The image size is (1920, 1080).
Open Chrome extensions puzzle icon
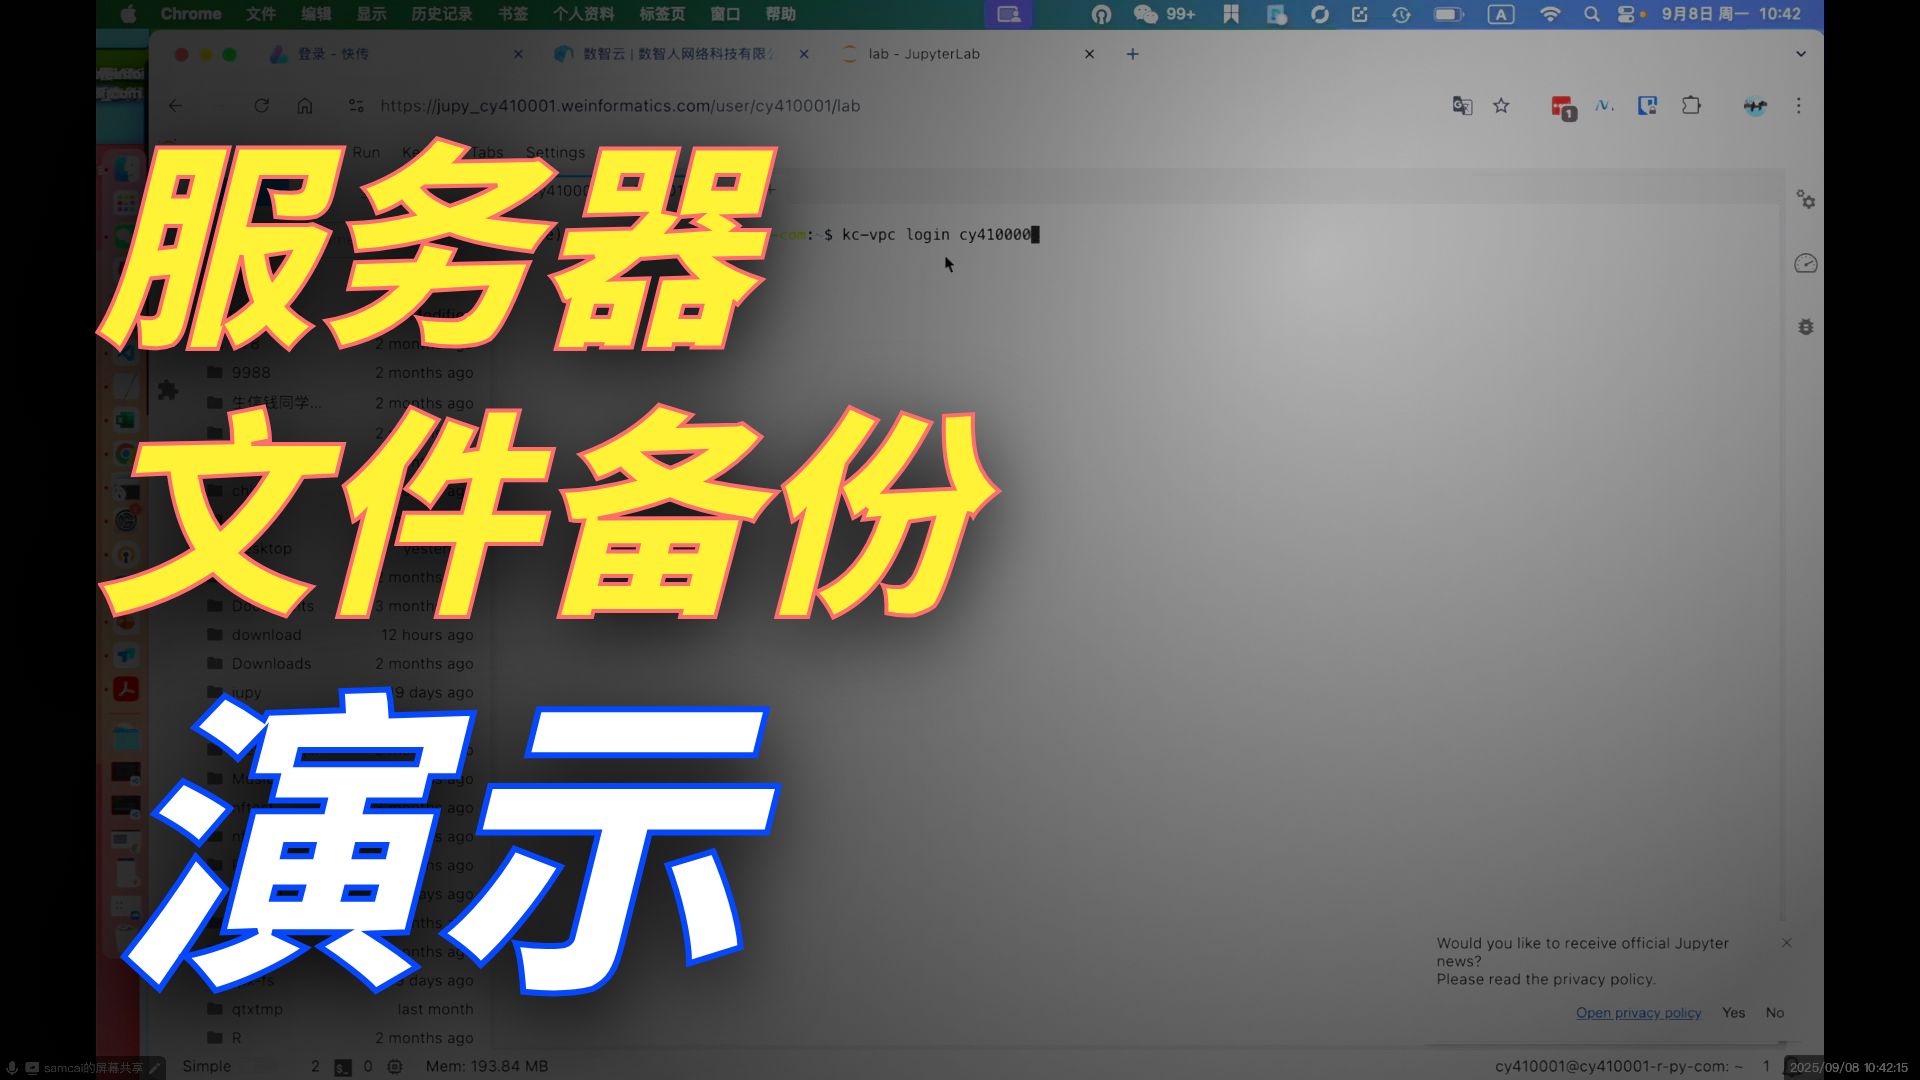[x=1691, y=105]
